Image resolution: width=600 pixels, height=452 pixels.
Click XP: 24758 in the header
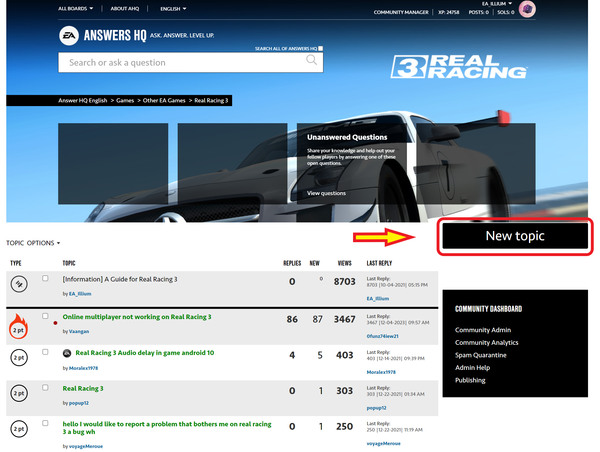(x=448, y=12)
